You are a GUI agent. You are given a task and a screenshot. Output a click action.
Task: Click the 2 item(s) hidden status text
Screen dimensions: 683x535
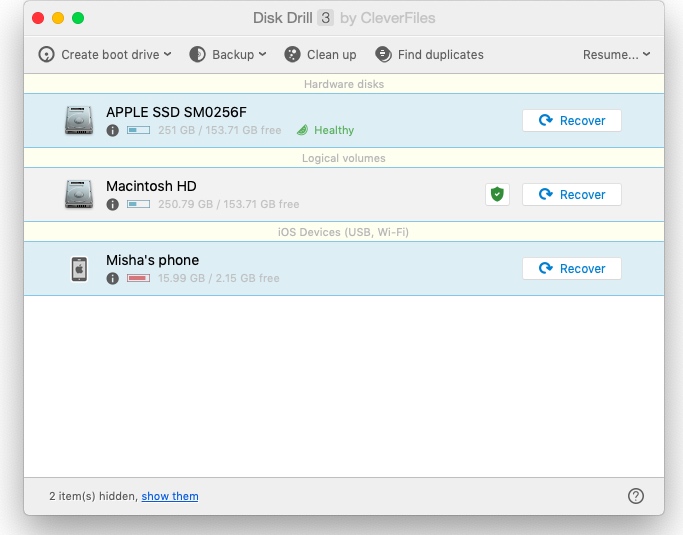93,496
